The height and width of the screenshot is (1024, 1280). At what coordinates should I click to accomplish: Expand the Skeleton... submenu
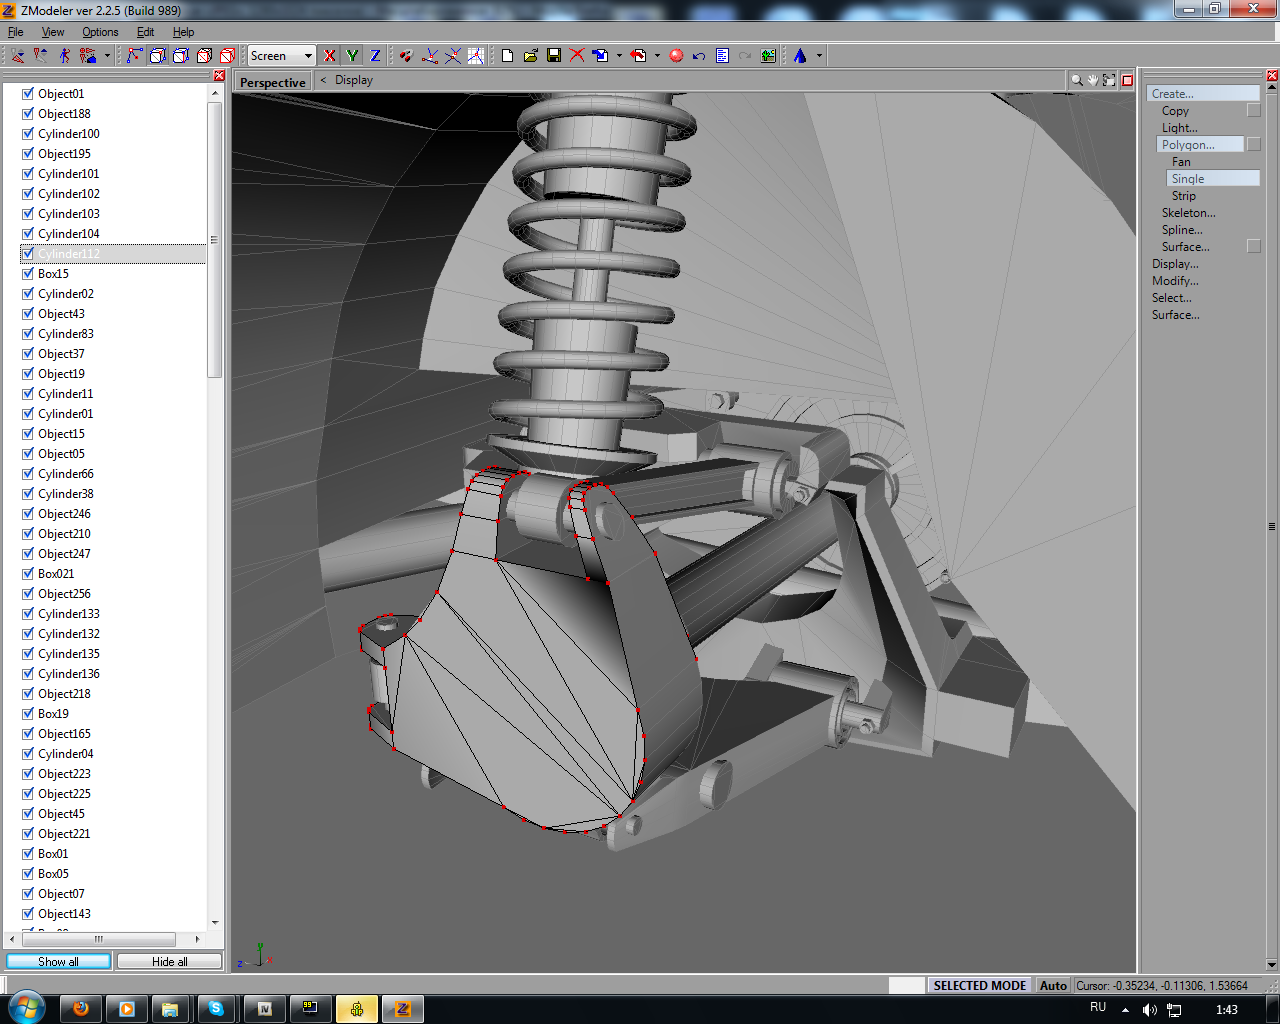click(1188, 213)
